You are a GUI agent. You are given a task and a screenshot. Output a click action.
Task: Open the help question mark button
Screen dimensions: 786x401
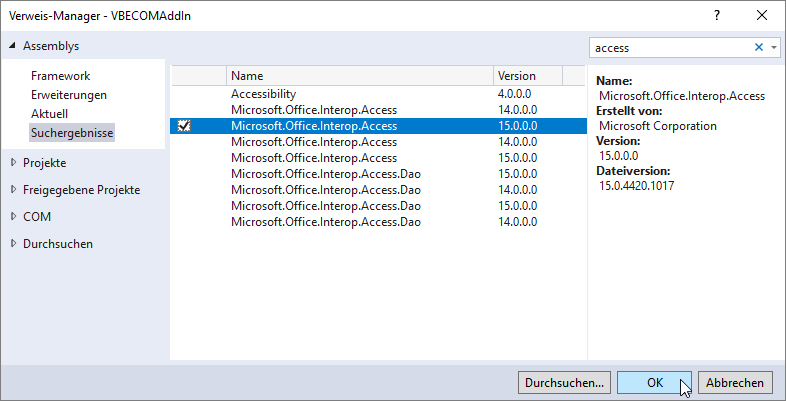(x=717, y=16)
